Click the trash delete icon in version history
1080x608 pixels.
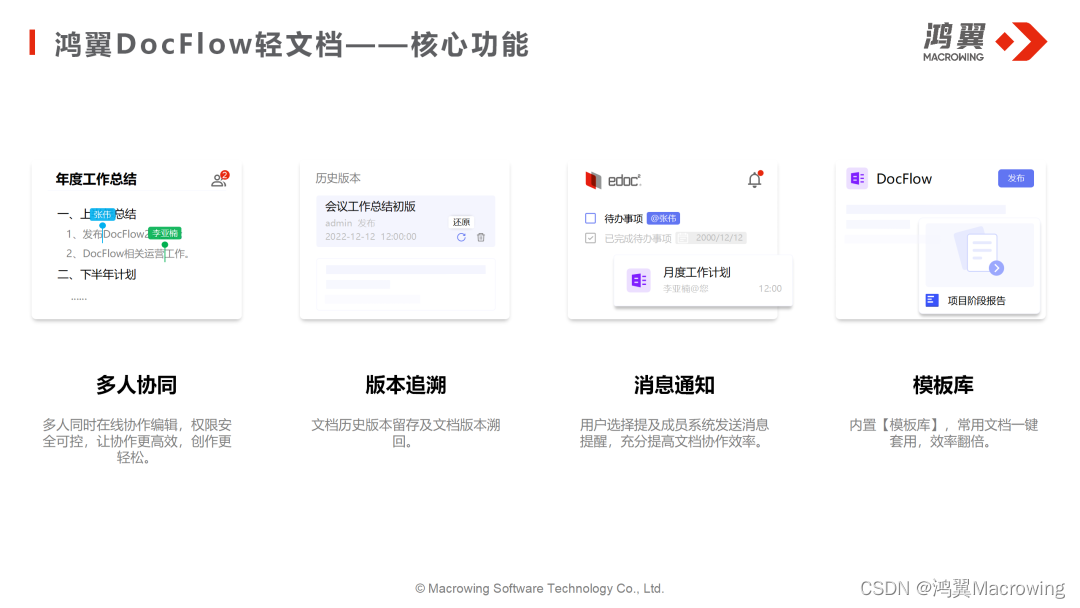(481, 237)
